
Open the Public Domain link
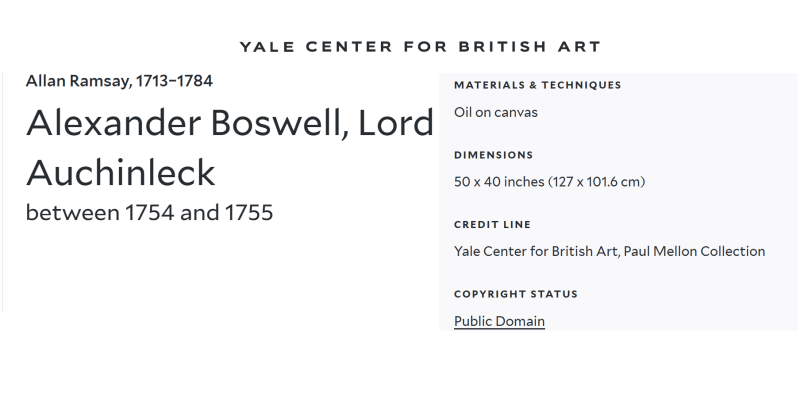pyautogui.click(x=499, y=322)
